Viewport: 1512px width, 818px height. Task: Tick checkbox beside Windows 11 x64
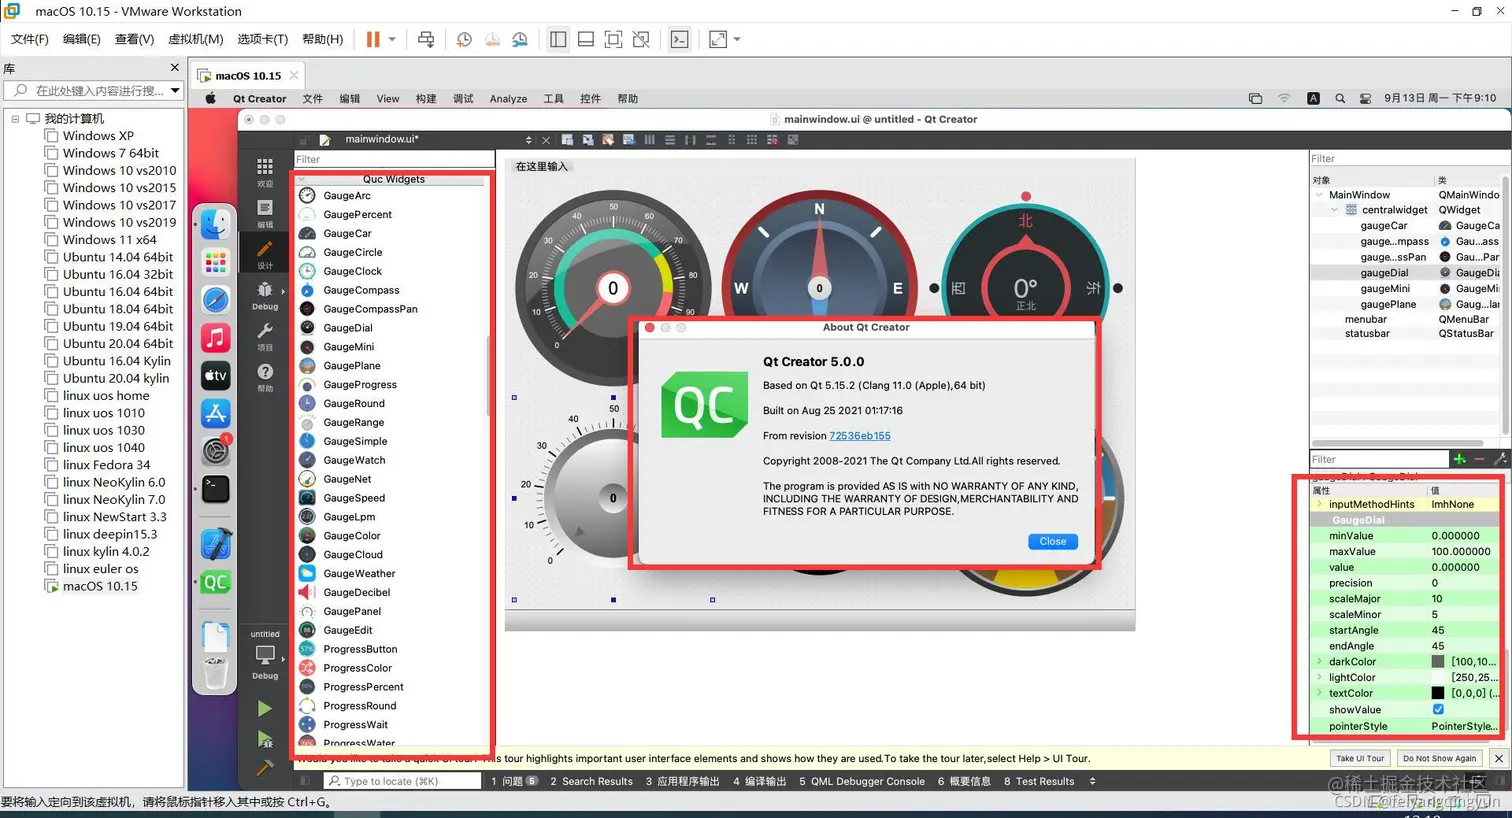[x=51, y=240]
